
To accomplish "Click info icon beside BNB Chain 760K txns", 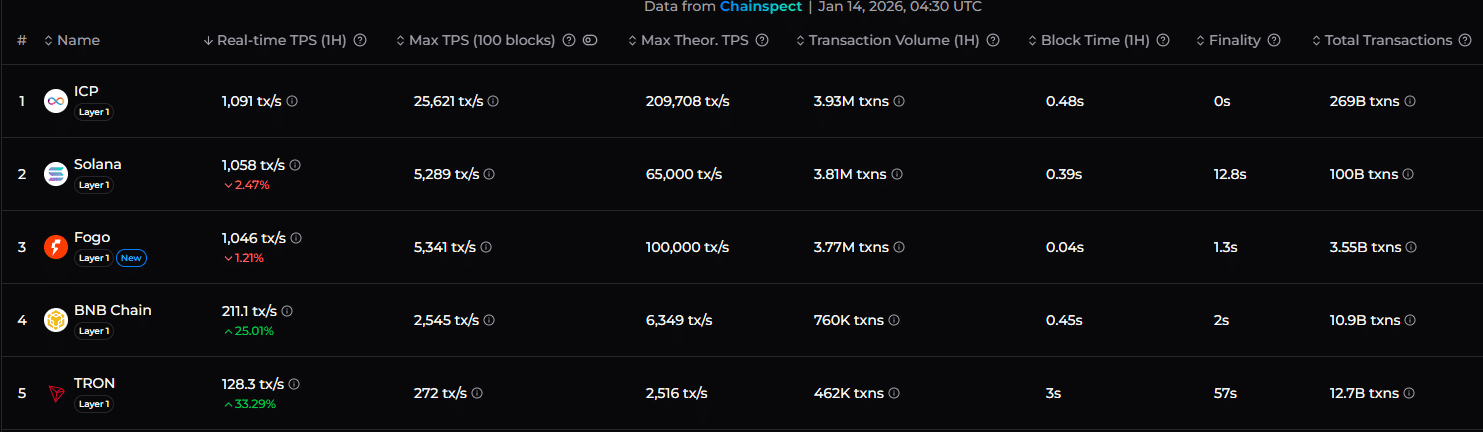I will [x=894, y=320].
